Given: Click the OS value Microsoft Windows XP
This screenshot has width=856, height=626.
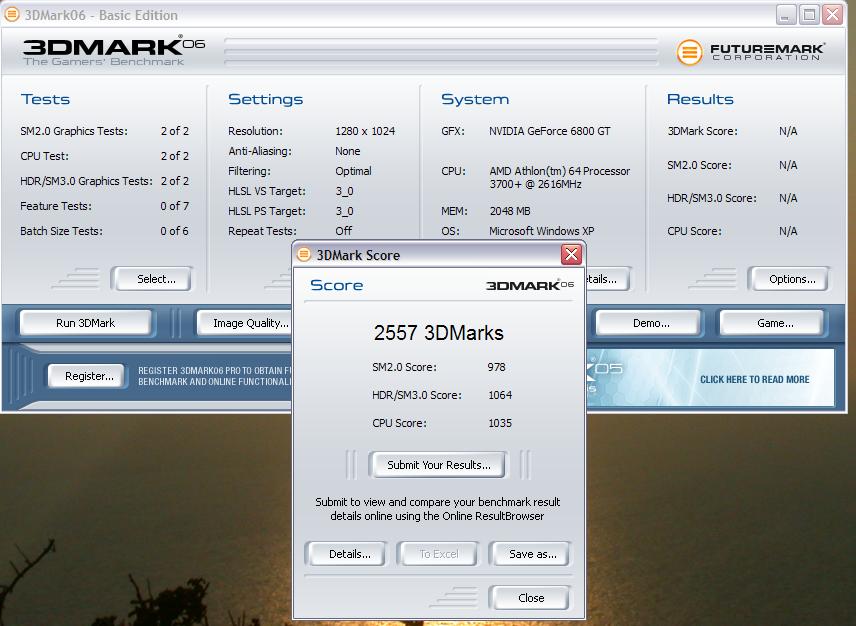Looking at the screenshot, I should click(x=542, y=231).
